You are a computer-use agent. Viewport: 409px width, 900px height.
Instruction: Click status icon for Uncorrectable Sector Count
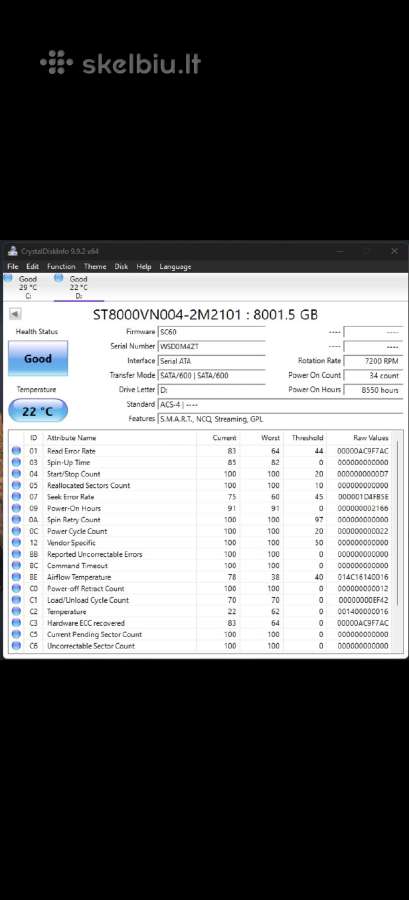(16, 646)
